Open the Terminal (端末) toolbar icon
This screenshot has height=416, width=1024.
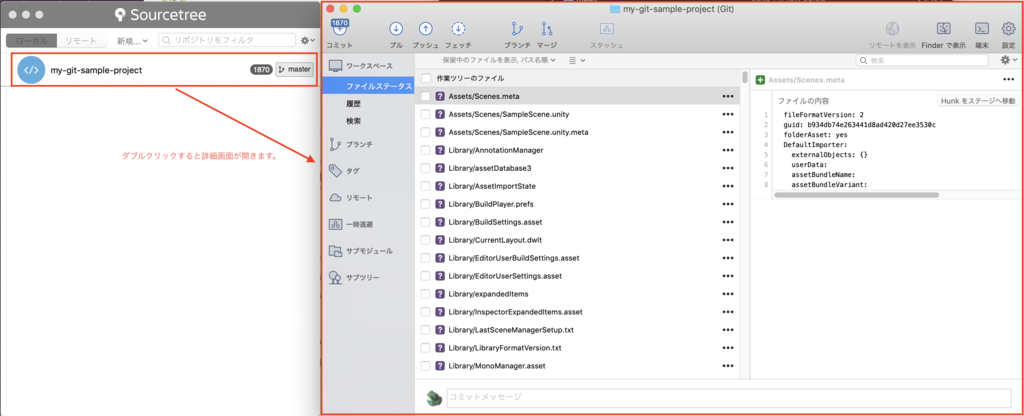tap(981, 29)
